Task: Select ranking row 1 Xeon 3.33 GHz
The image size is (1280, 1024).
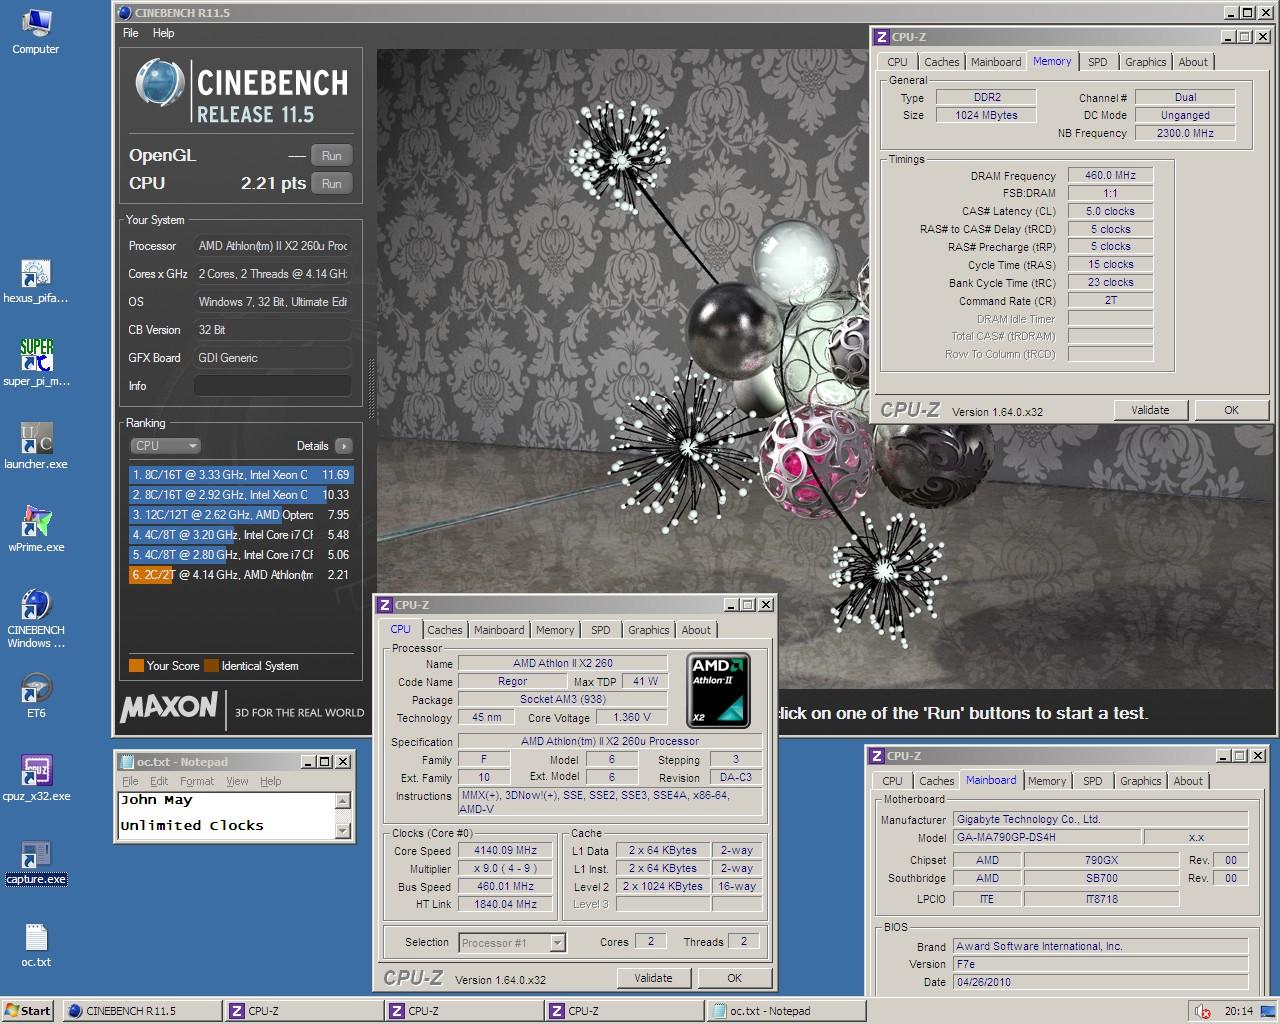Action: click(240, 475)
